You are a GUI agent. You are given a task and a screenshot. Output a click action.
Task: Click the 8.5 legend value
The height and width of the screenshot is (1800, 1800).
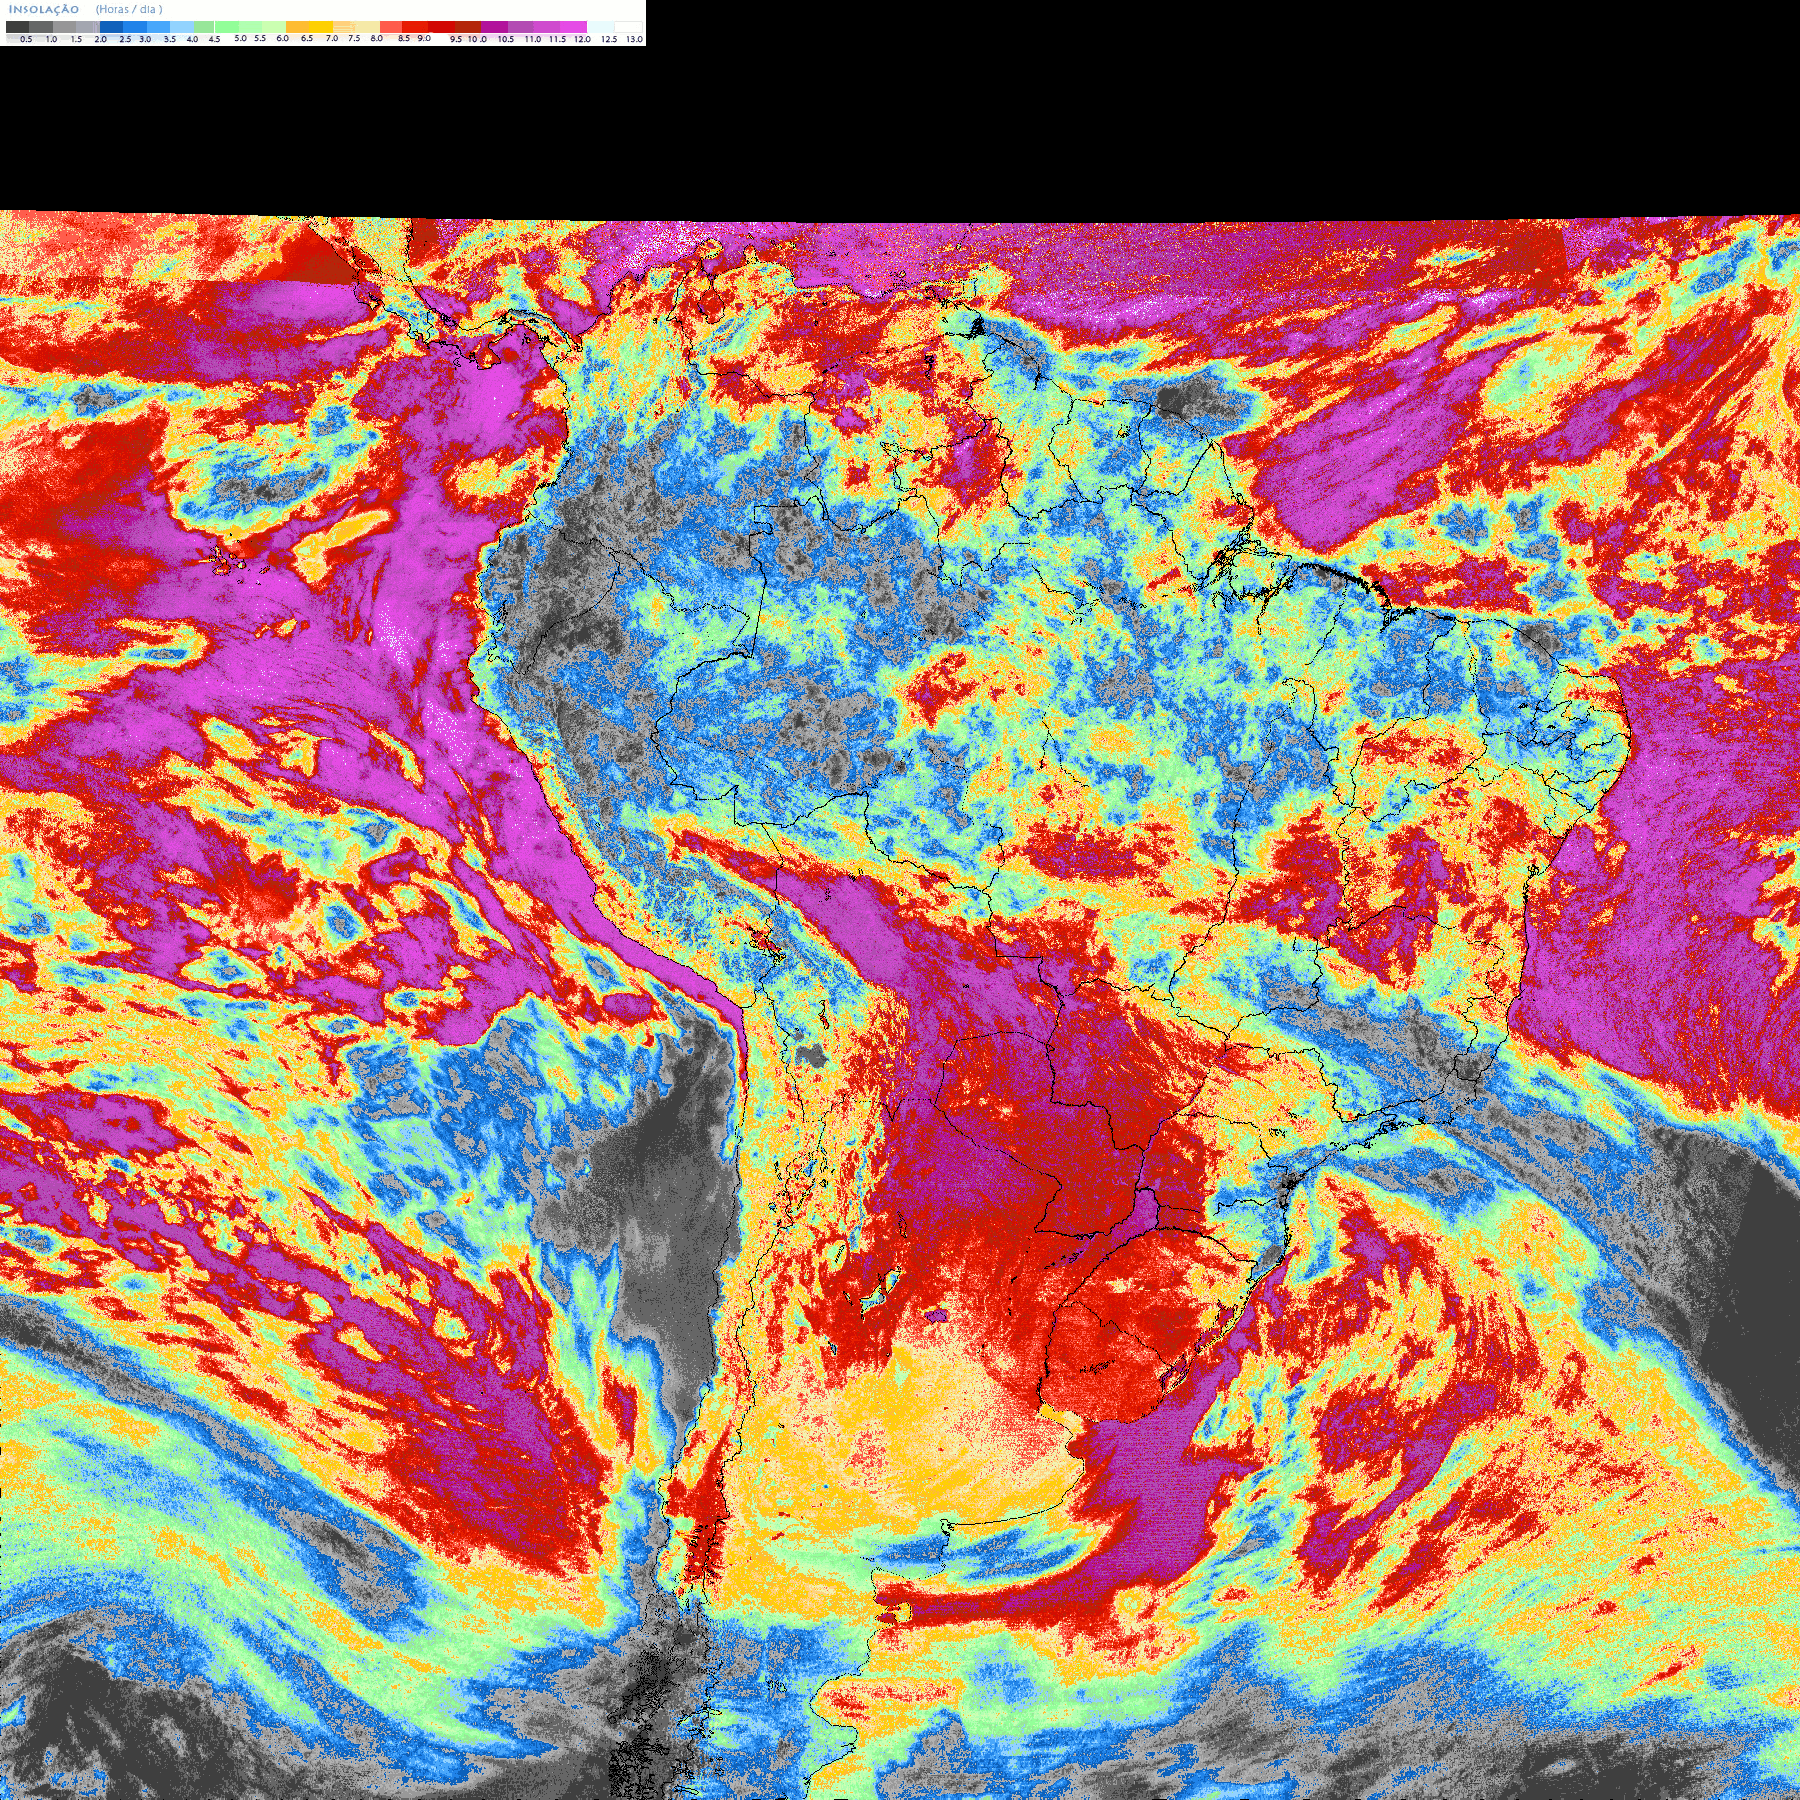coord(404,38)
